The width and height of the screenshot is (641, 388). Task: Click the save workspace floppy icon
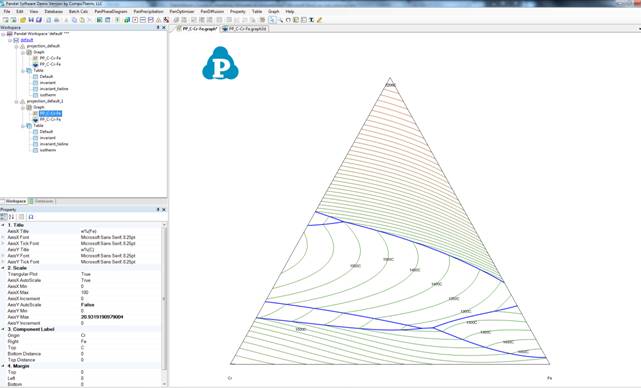click(31, 20)
